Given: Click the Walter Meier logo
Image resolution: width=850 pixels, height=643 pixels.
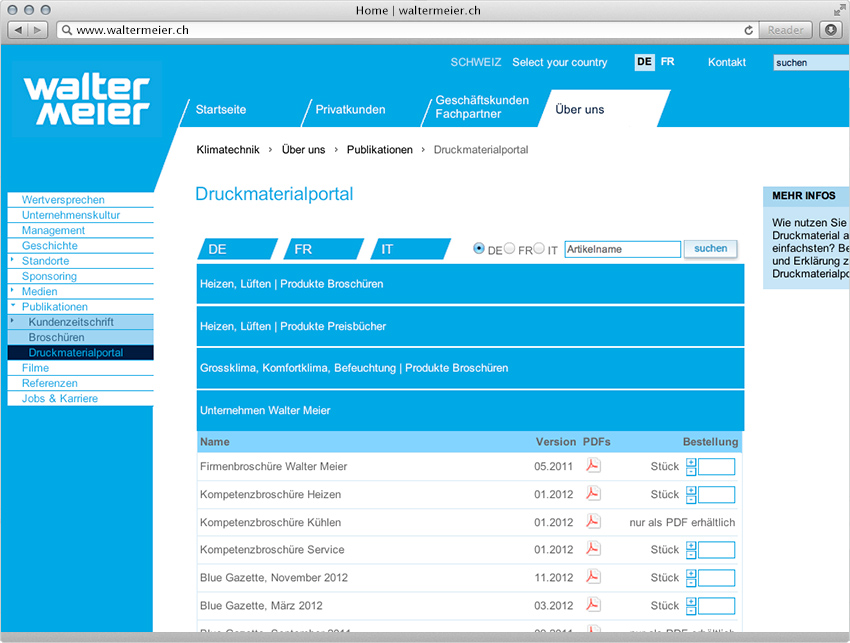Looking at the screenshot, I should [86, 99].
